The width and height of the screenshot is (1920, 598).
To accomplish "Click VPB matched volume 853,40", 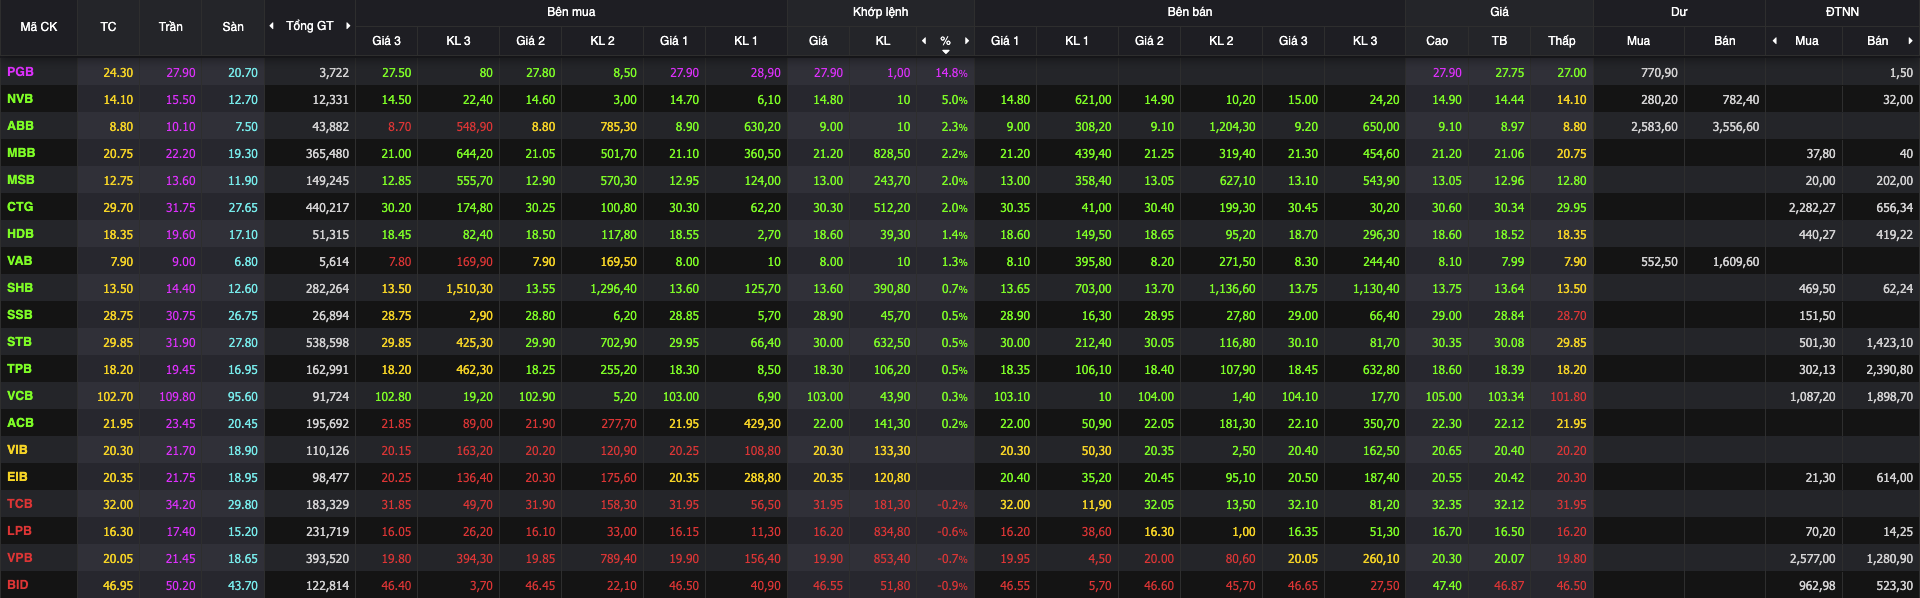I will click(x=891, y=559).
